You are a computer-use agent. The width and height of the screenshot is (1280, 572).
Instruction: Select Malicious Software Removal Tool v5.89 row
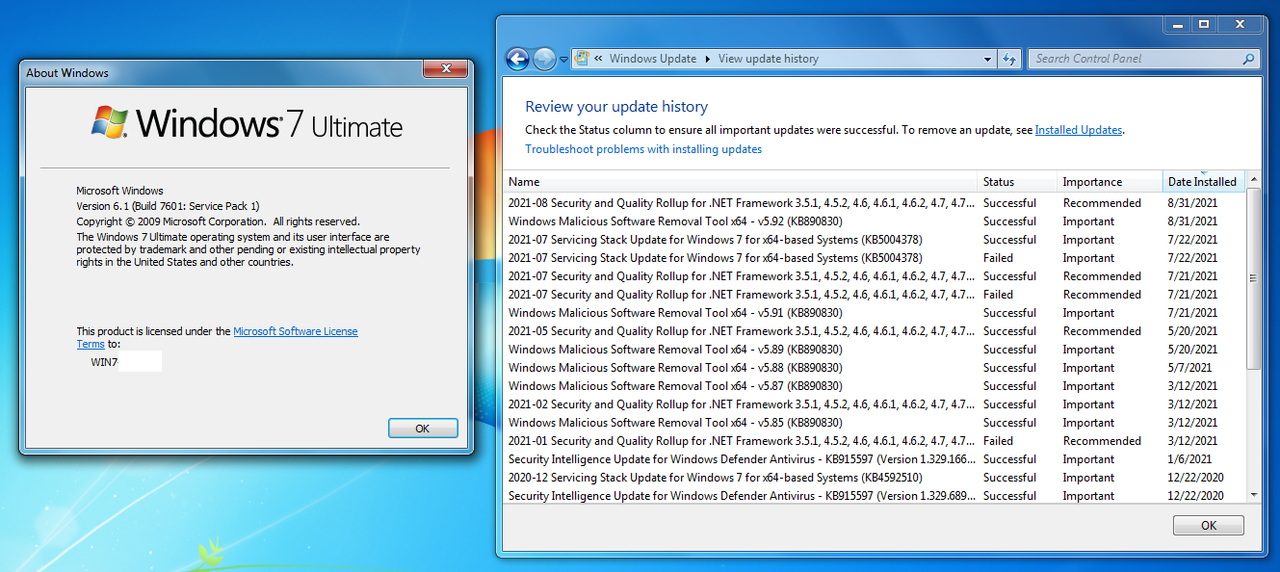pyautogui.click(x=875, y=350)
